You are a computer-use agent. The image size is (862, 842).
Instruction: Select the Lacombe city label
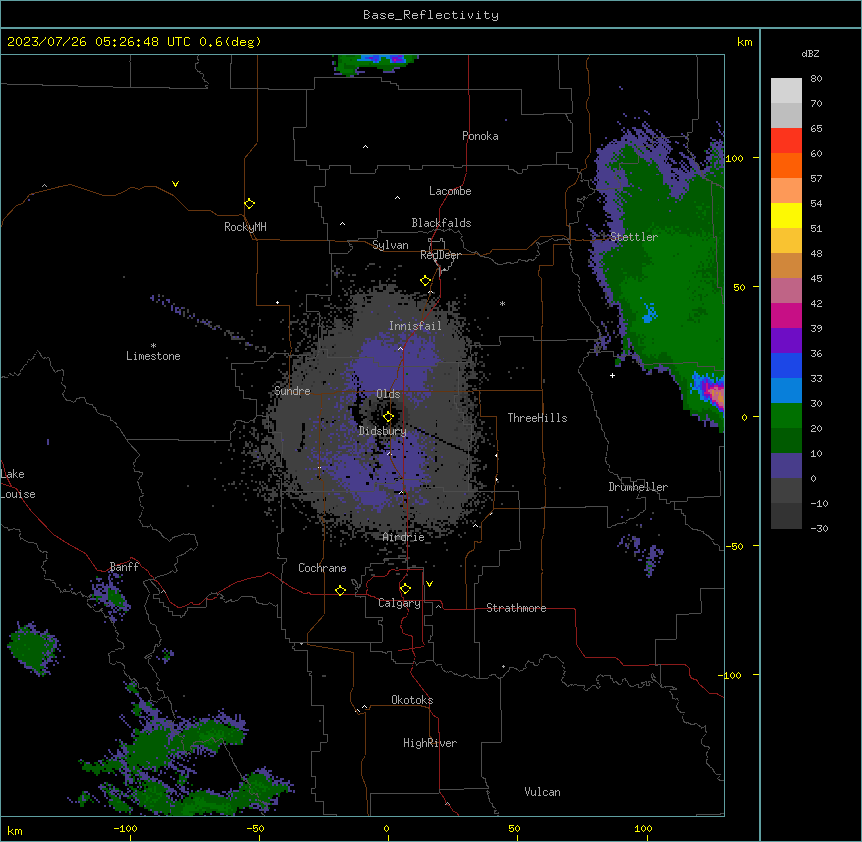[450, 191]
